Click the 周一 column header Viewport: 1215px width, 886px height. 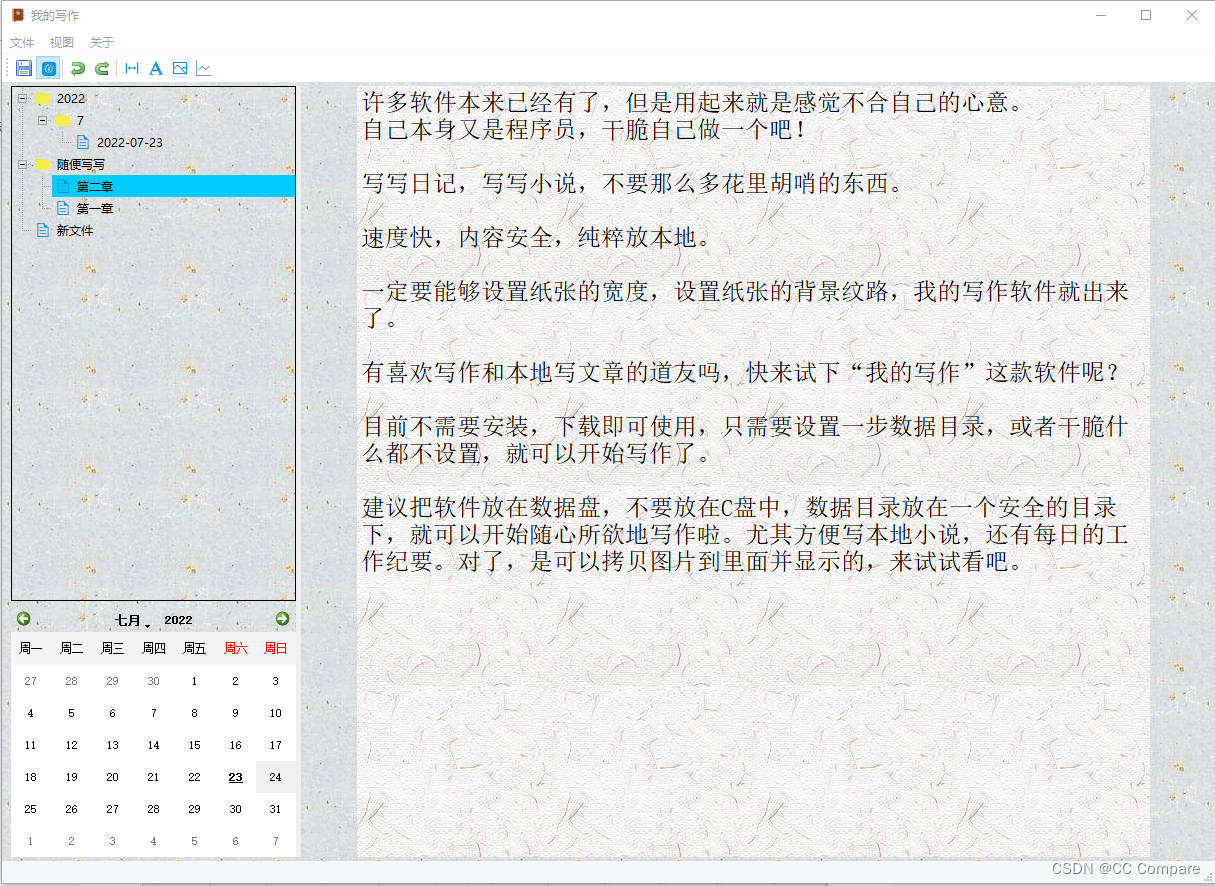(30, 649)
